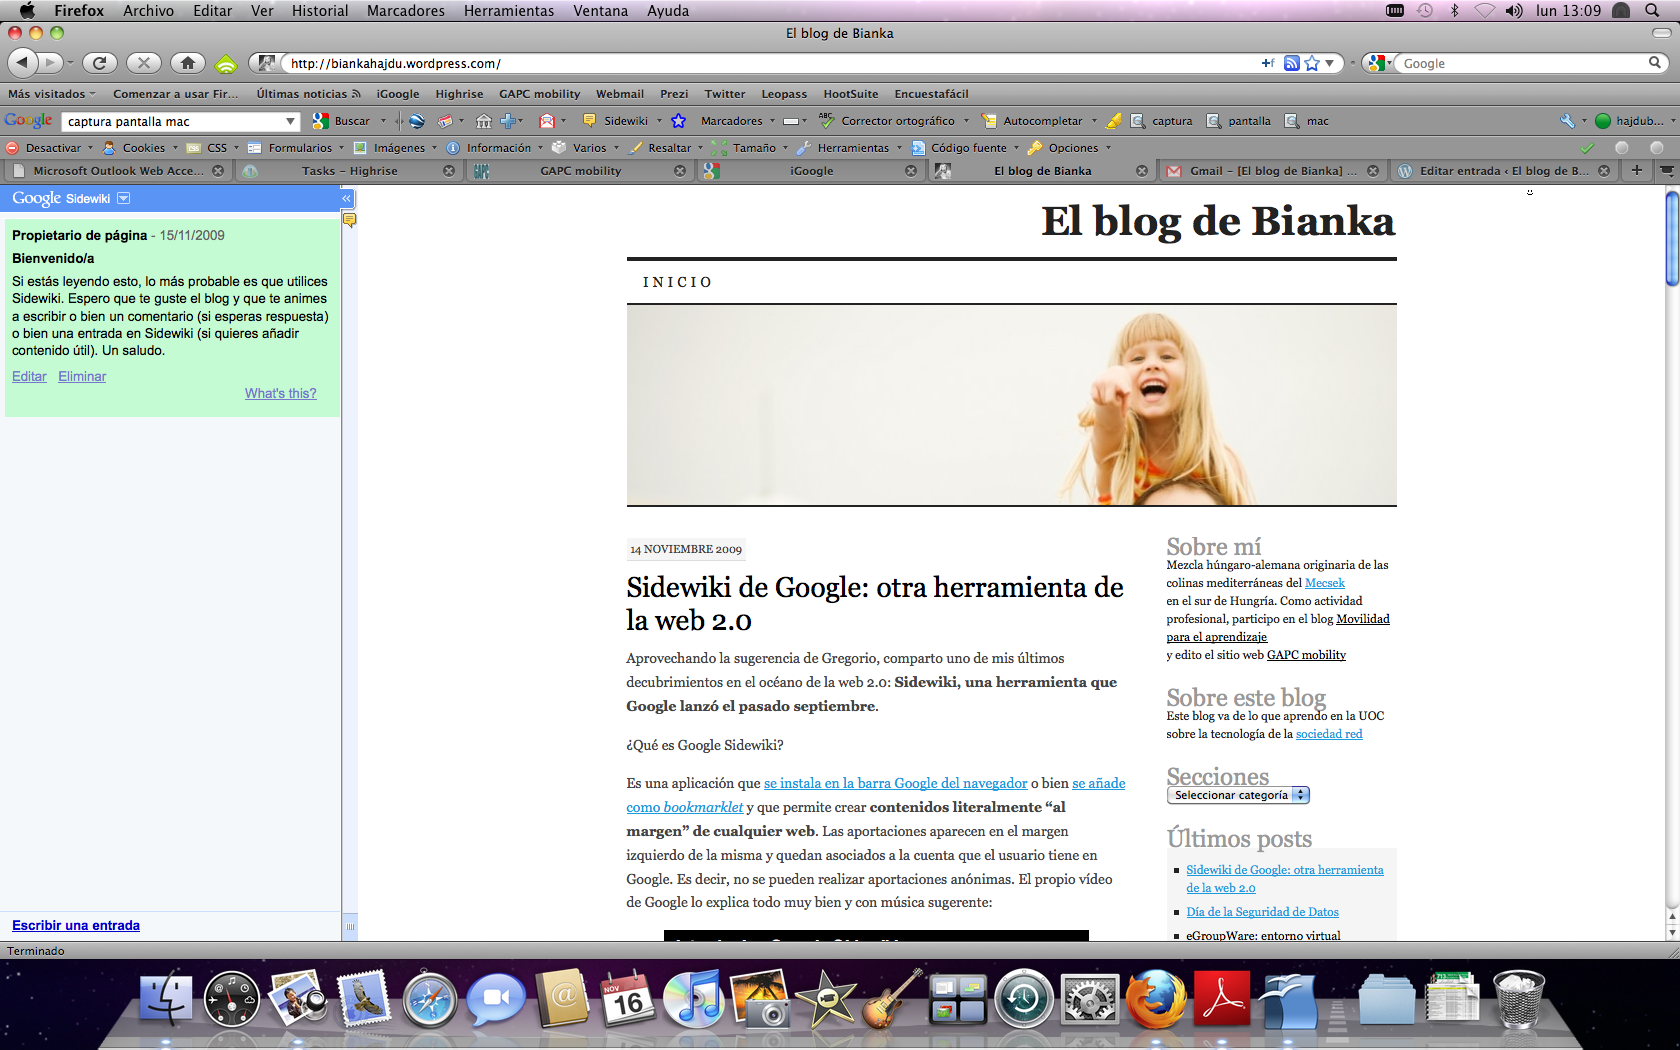Open the Herramientas menu in menu bar
1680x1050 pixels.
(509, 10)
